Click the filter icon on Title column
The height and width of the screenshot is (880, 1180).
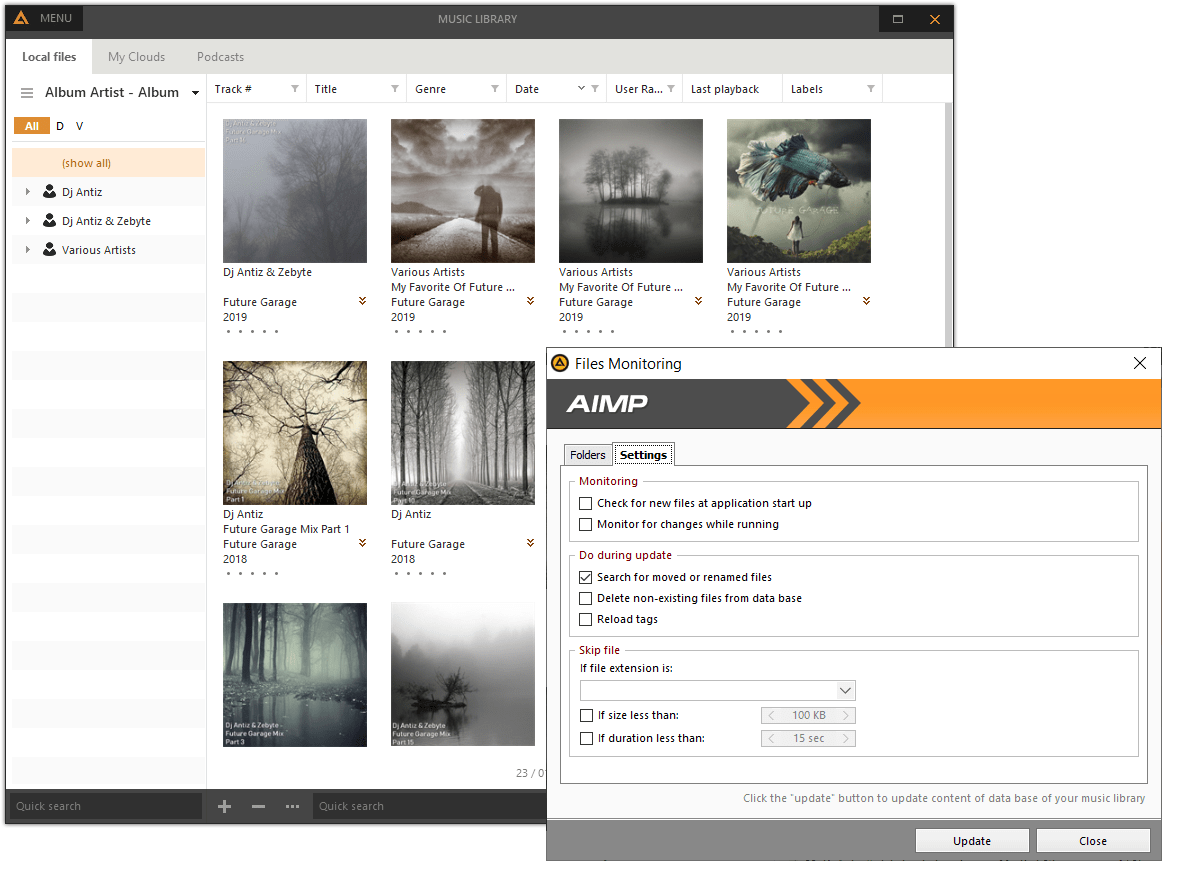click(x=395, y=89)
